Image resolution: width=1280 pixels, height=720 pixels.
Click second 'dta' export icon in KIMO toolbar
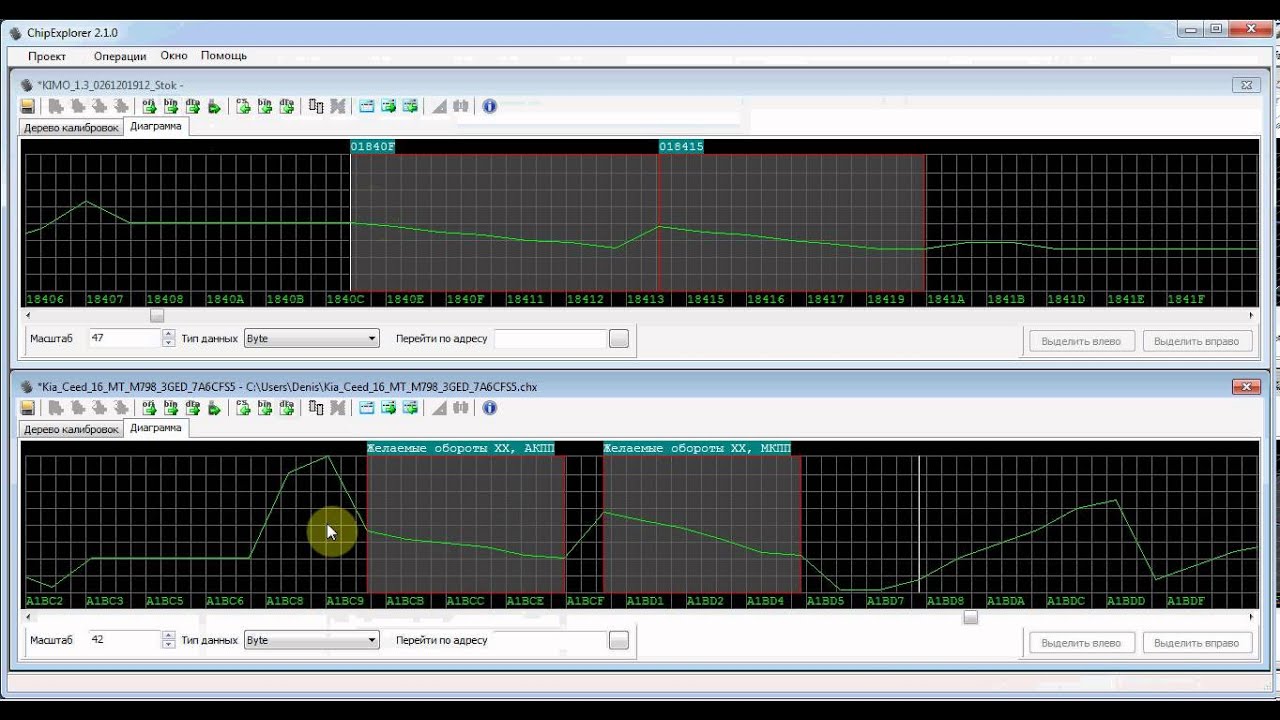(x=287, y=106)
